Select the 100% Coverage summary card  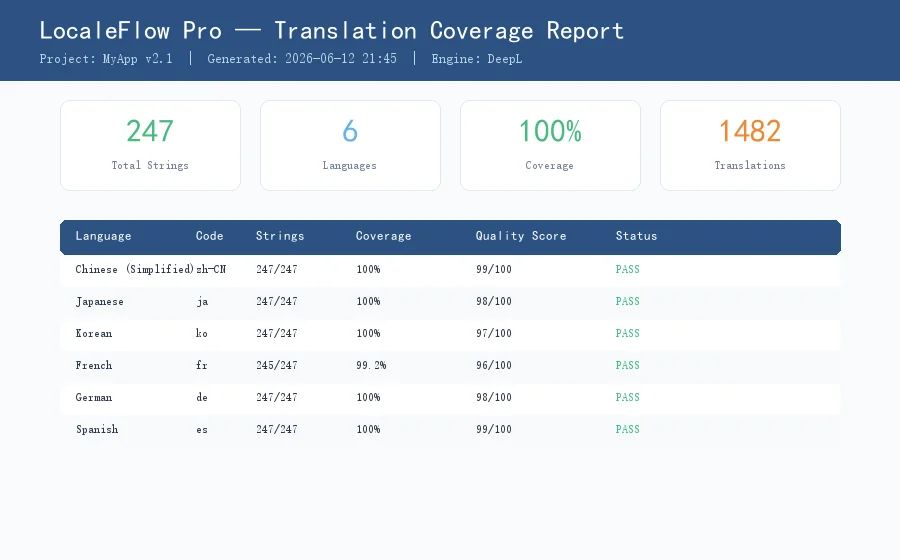550,145
